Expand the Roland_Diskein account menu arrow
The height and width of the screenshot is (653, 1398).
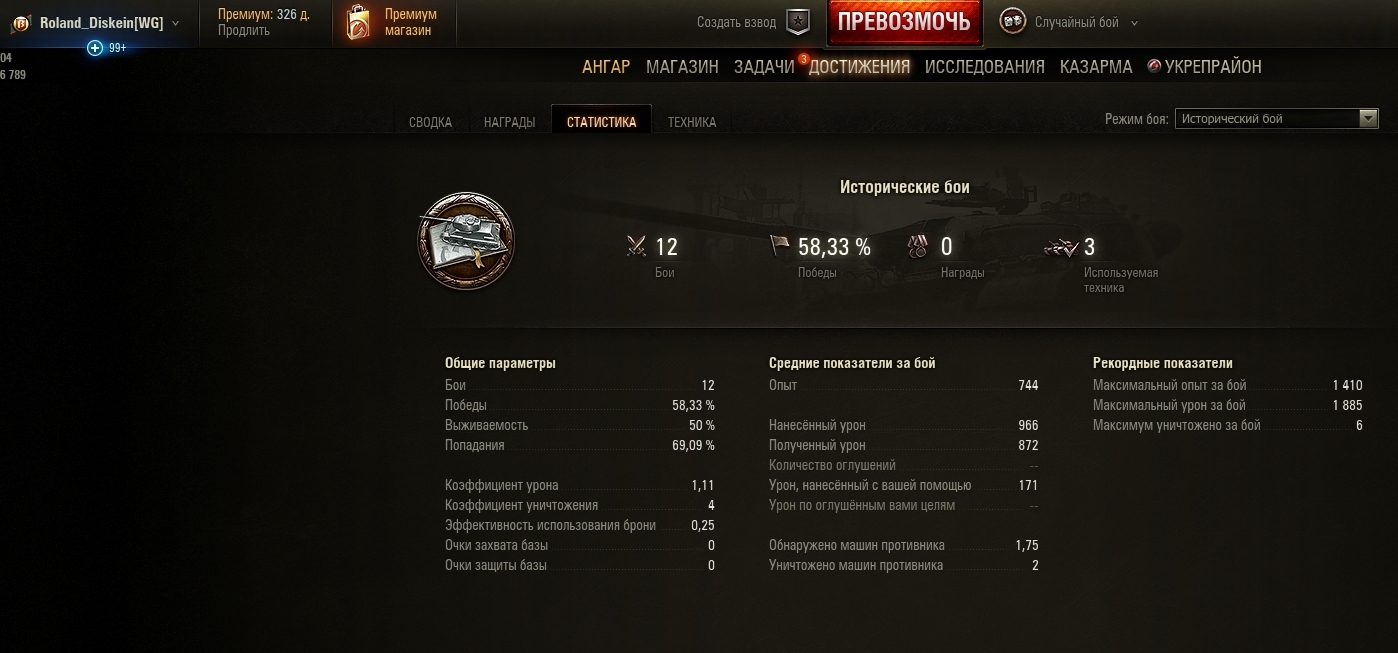click(x=176, y=23)
